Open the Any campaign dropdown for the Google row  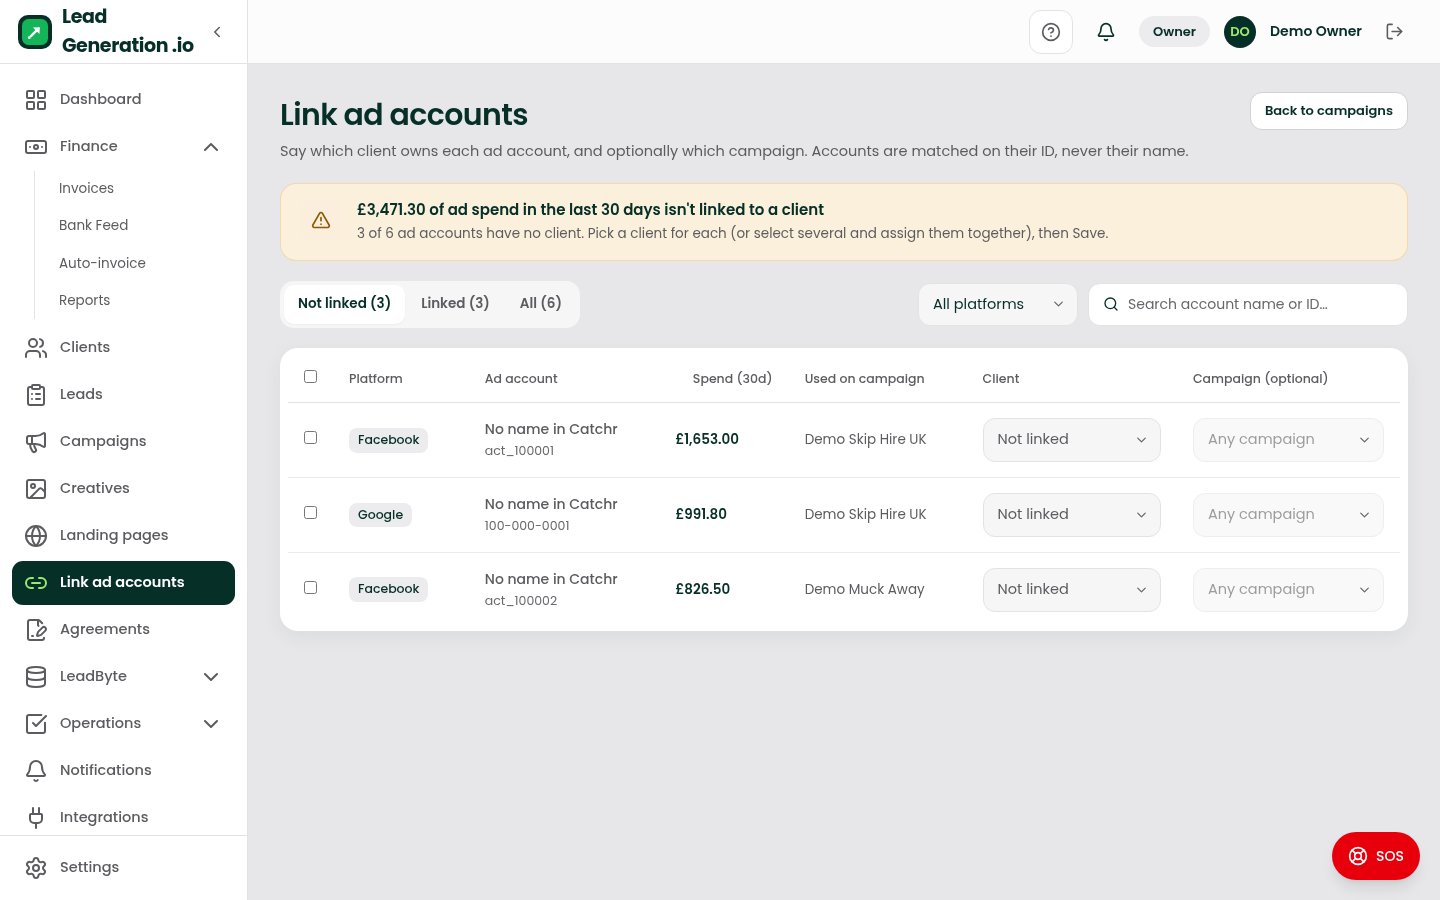(x=1288, y=515)
